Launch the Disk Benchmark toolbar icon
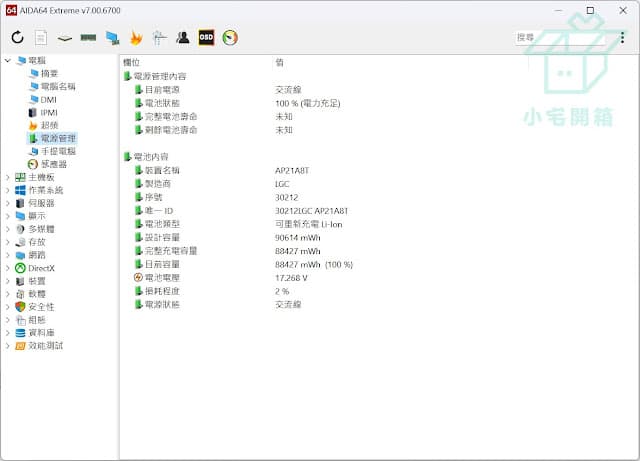This screenshot has width=640, height=461. click(x=65, y=38)
